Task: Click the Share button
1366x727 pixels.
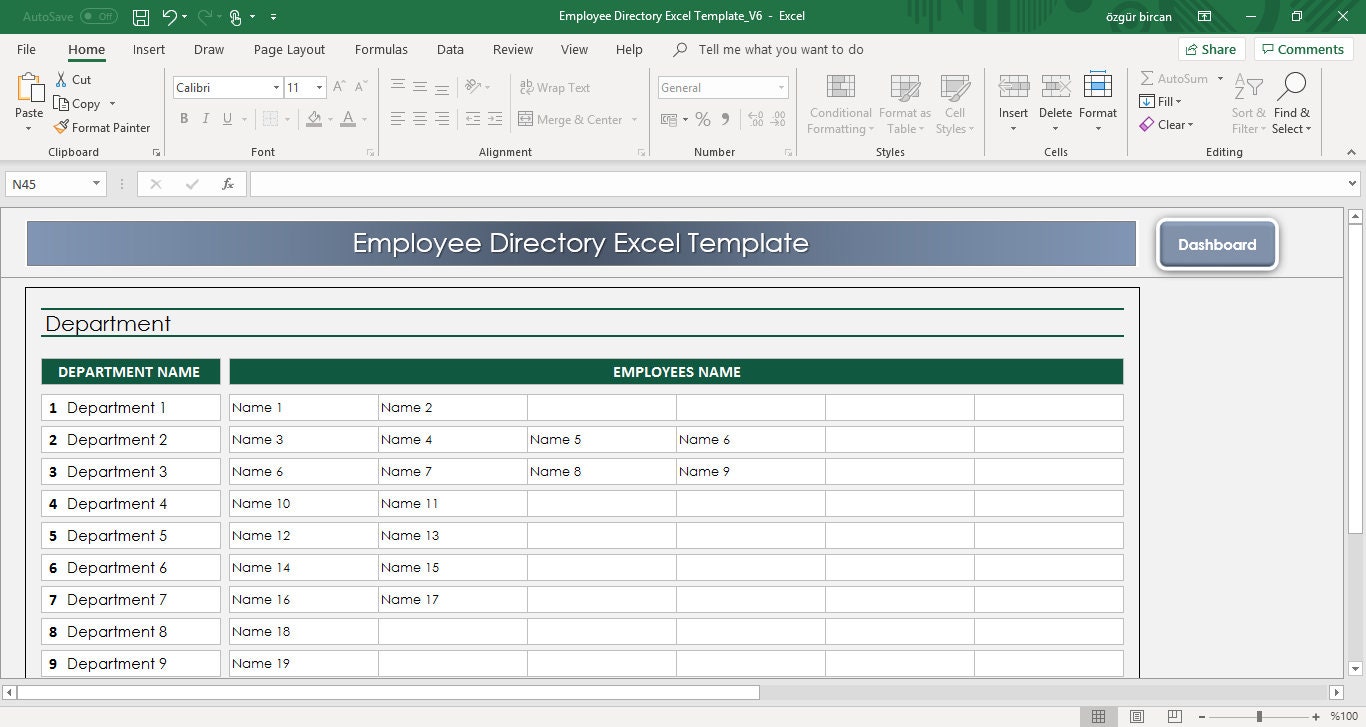Action: point(1211,48)
